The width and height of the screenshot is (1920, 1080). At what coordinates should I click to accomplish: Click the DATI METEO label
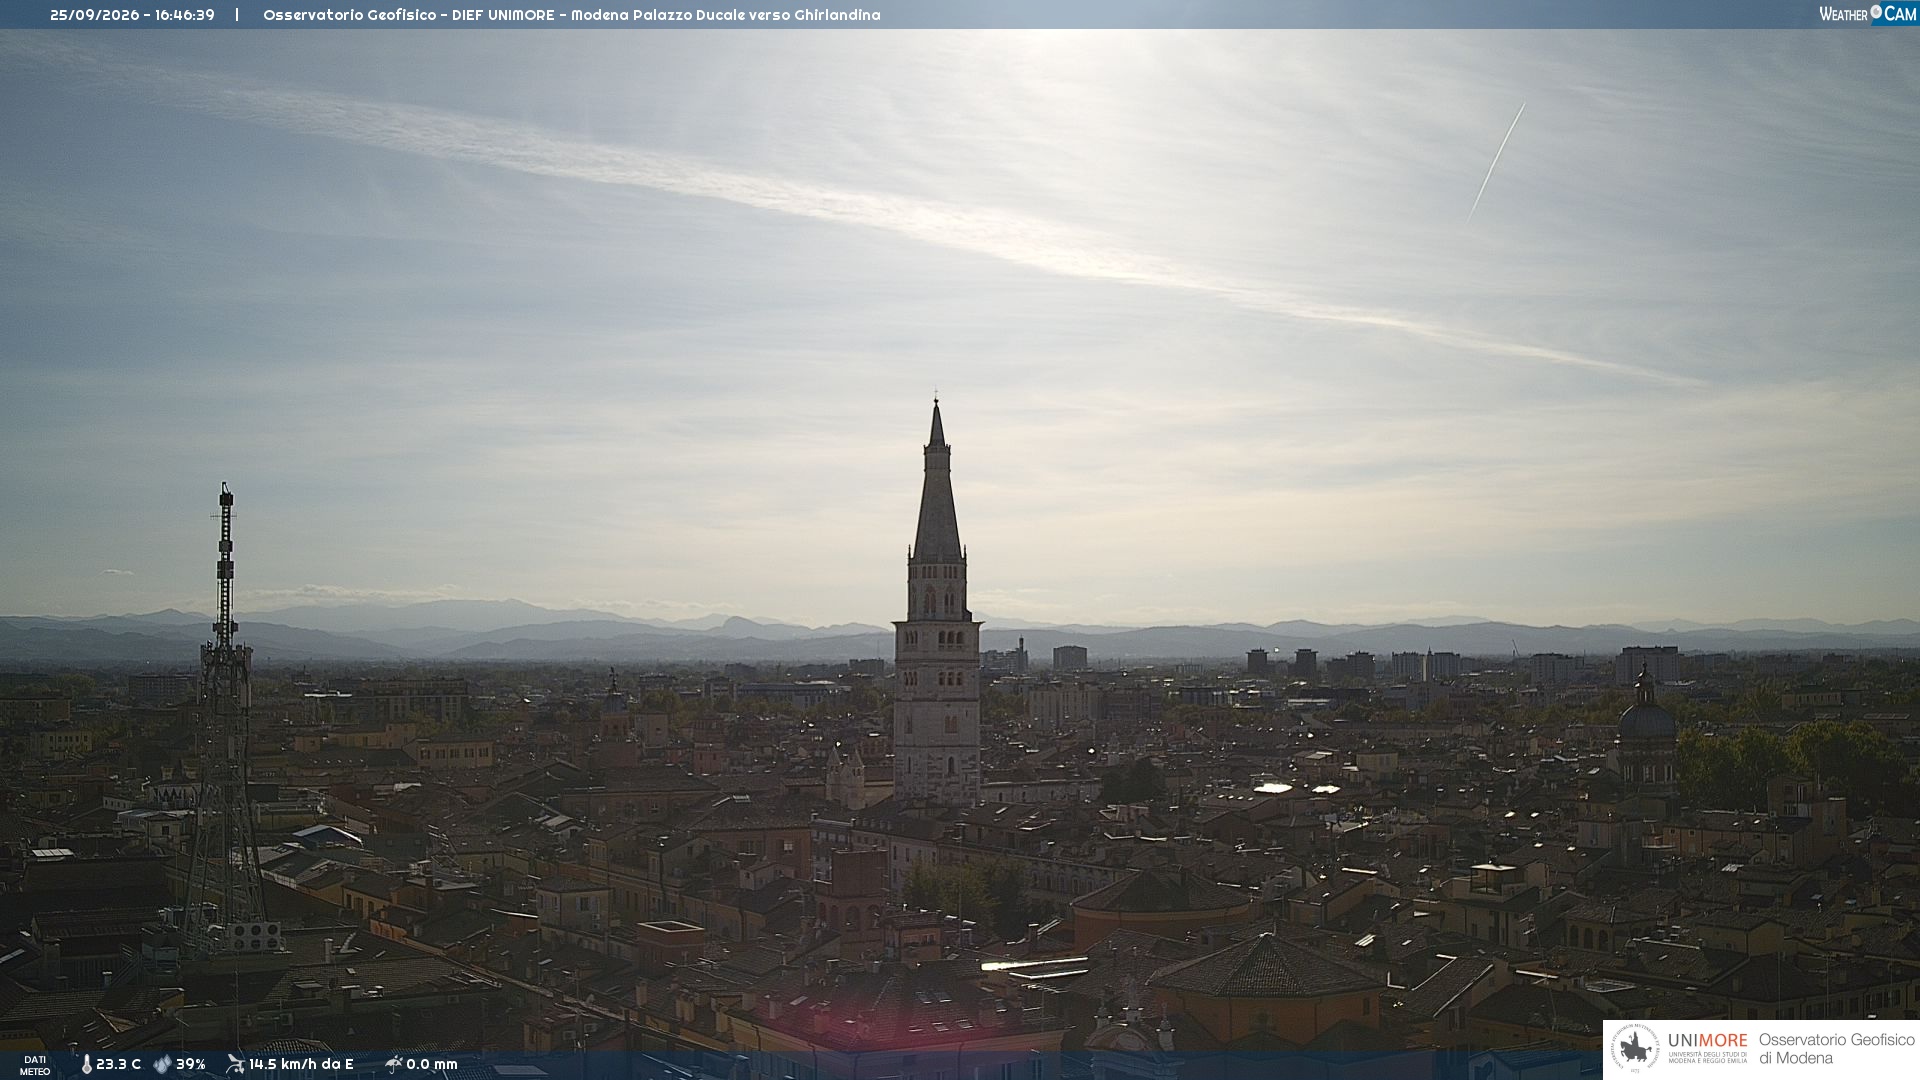[35, 1065]
